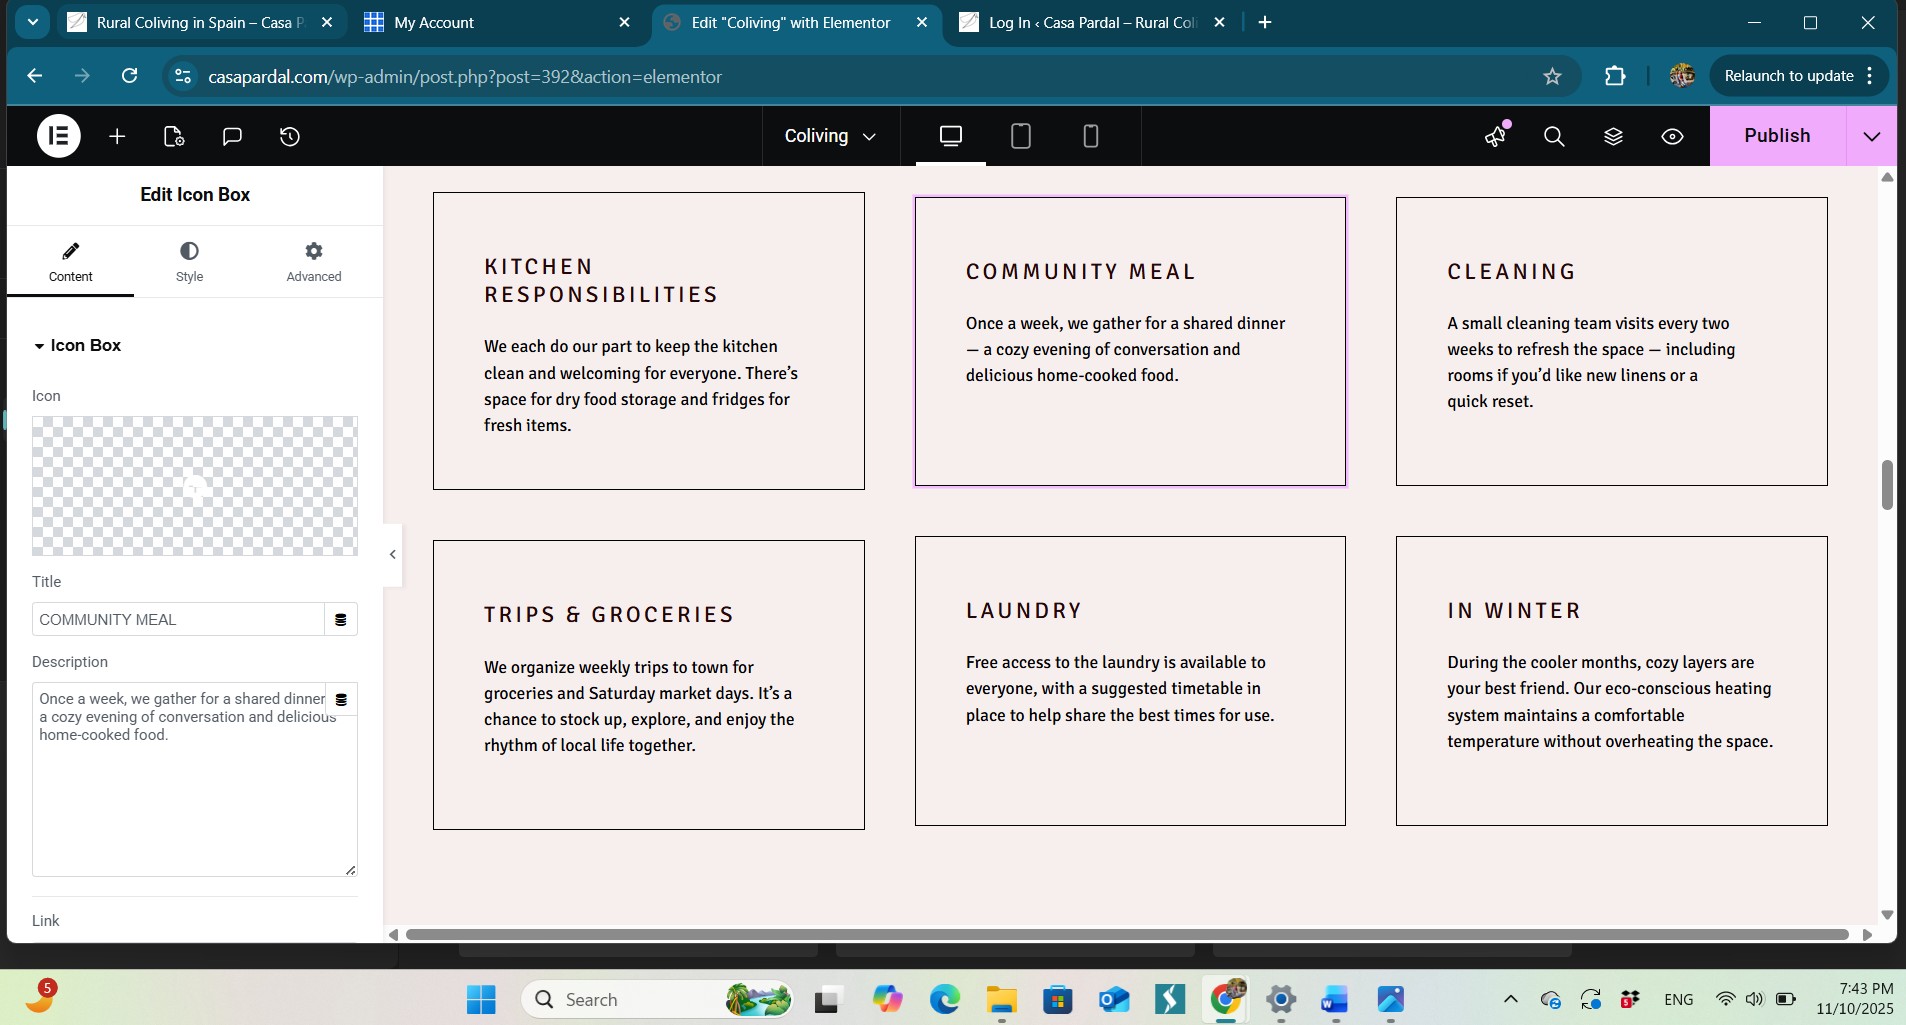Click the Add Element plus icon
The width and height of the screenshot is (1906, 1025).
pyautogui.click(x=117, y=136)
